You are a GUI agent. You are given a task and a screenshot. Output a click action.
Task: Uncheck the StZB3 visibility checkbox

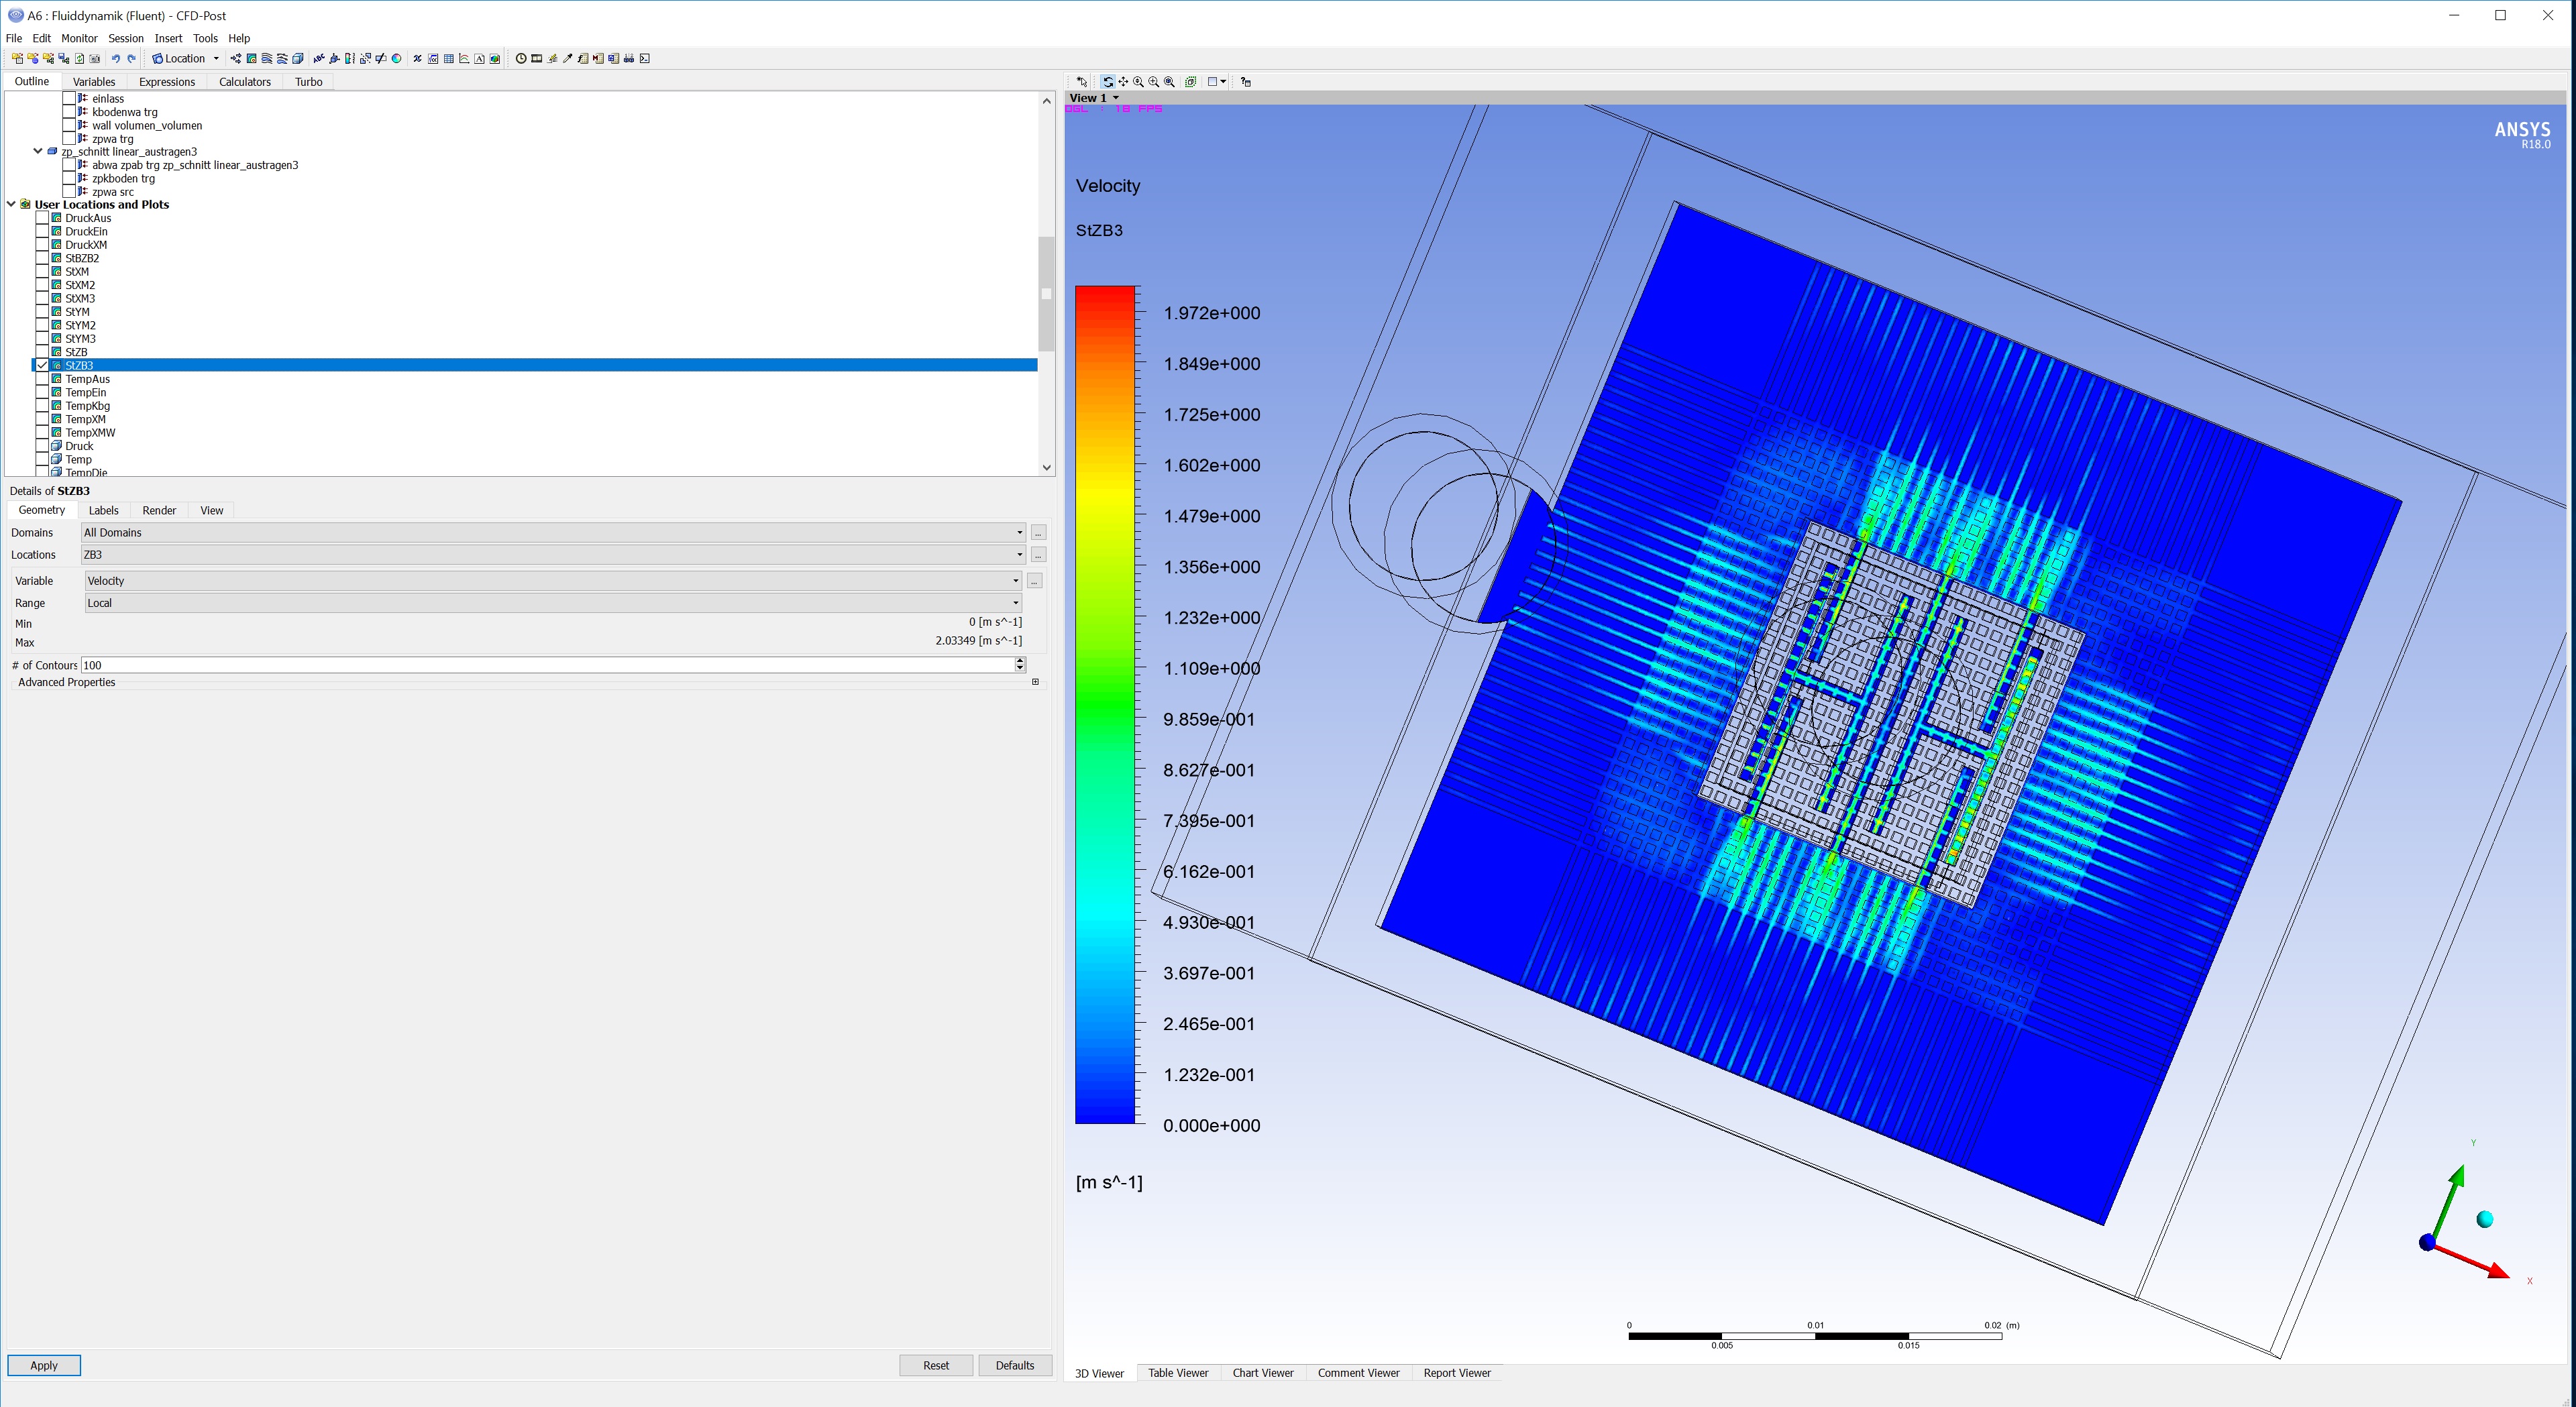point(42,366)
